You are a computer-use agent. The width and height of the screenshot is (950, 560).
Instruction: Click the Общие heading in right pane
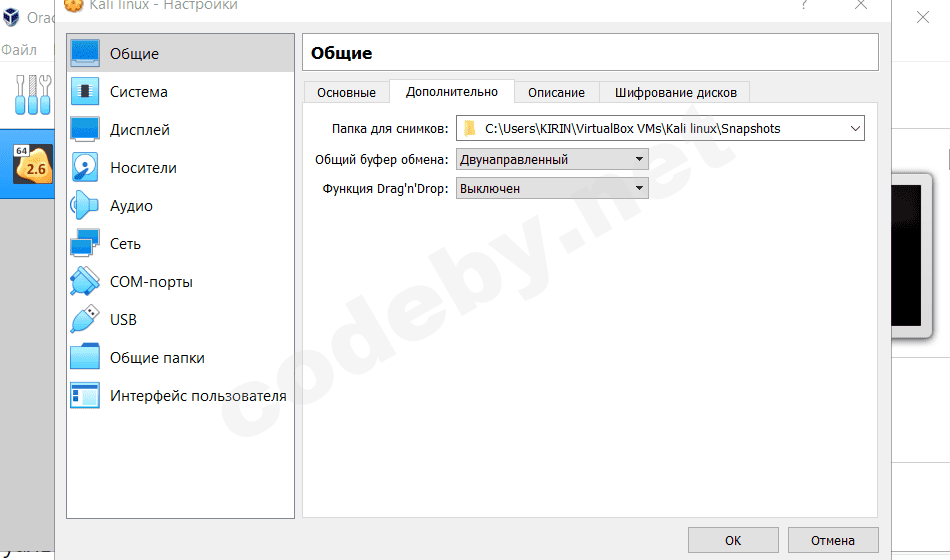tap(342, 53)
